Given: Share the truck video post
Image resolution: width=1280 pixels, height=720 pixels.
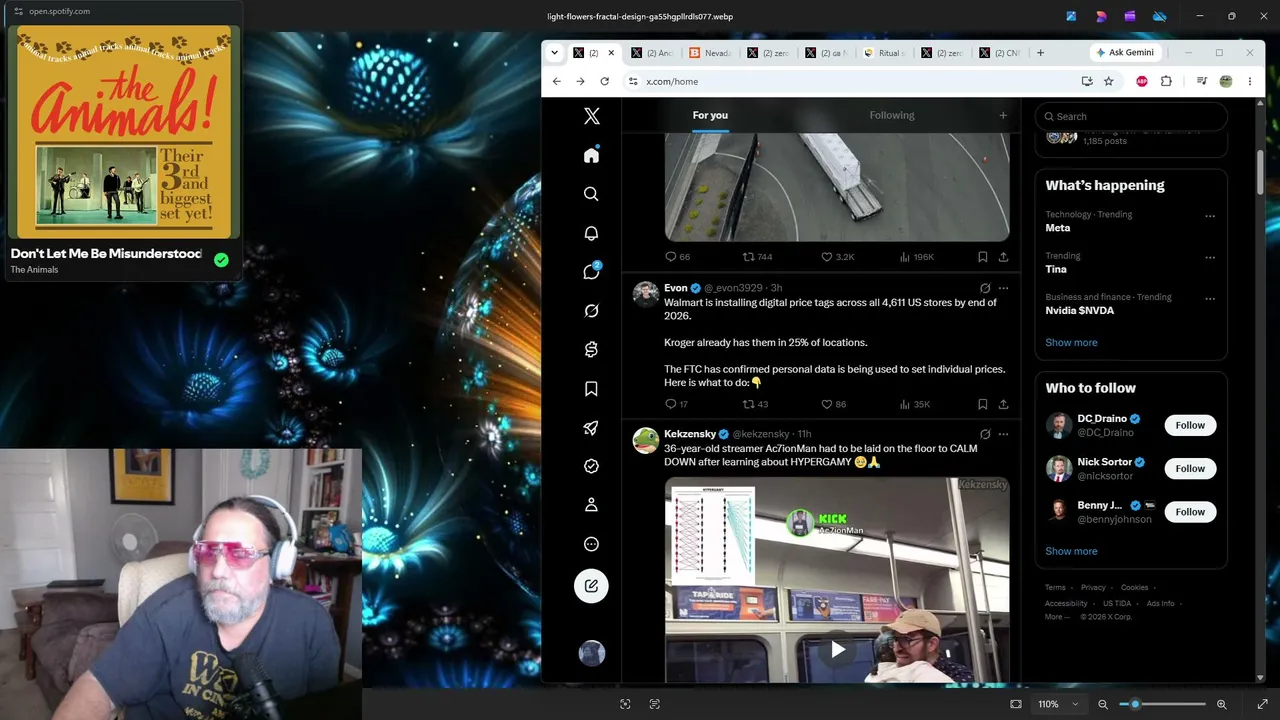Looking at the screenshot, I should [1003, 257].
